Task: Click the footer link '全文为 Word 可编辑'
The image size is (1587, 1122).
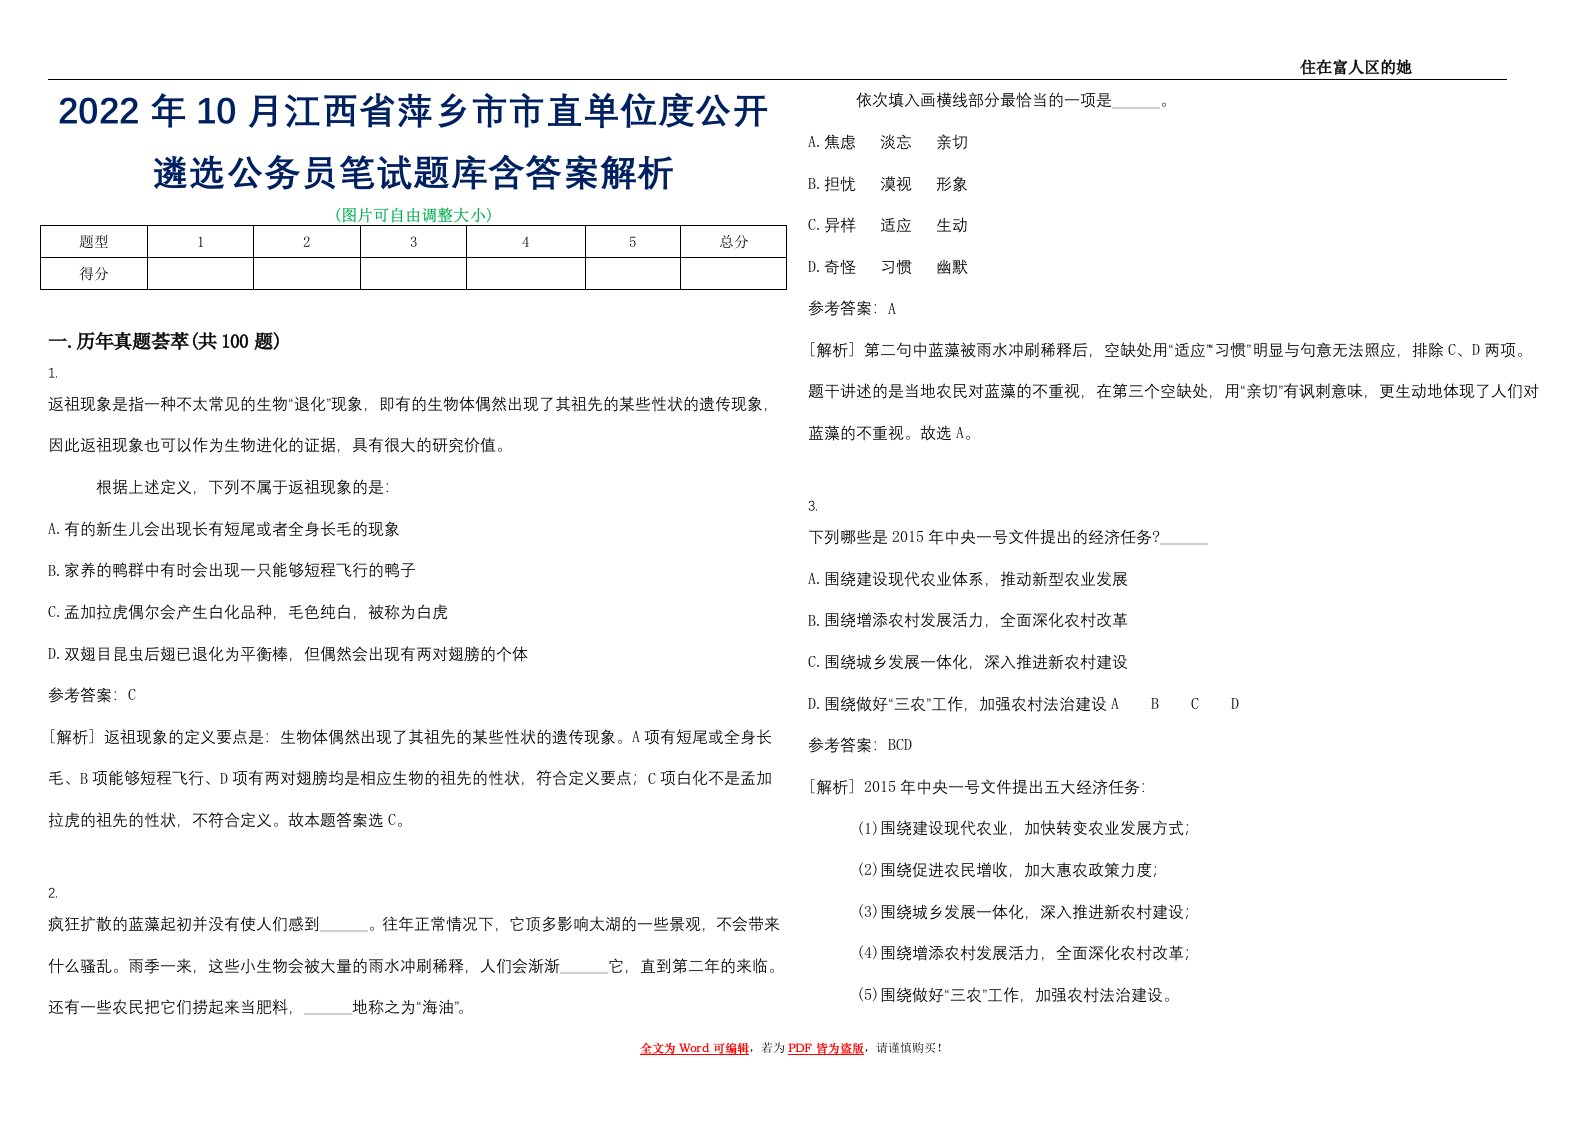Action: (694, 1048)
